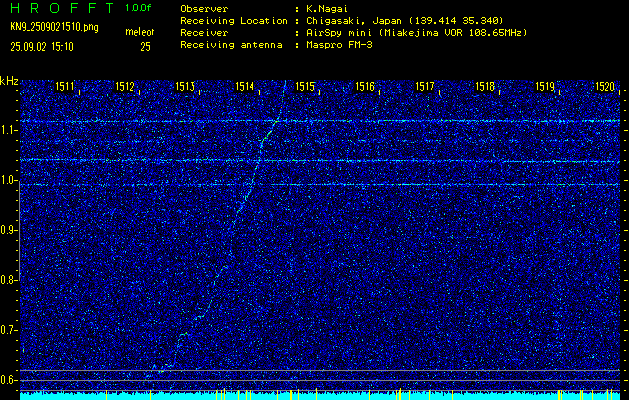Click the gray range bar beside the frequency axis
This screenshot has height=400, width=629.
point(20,230)
